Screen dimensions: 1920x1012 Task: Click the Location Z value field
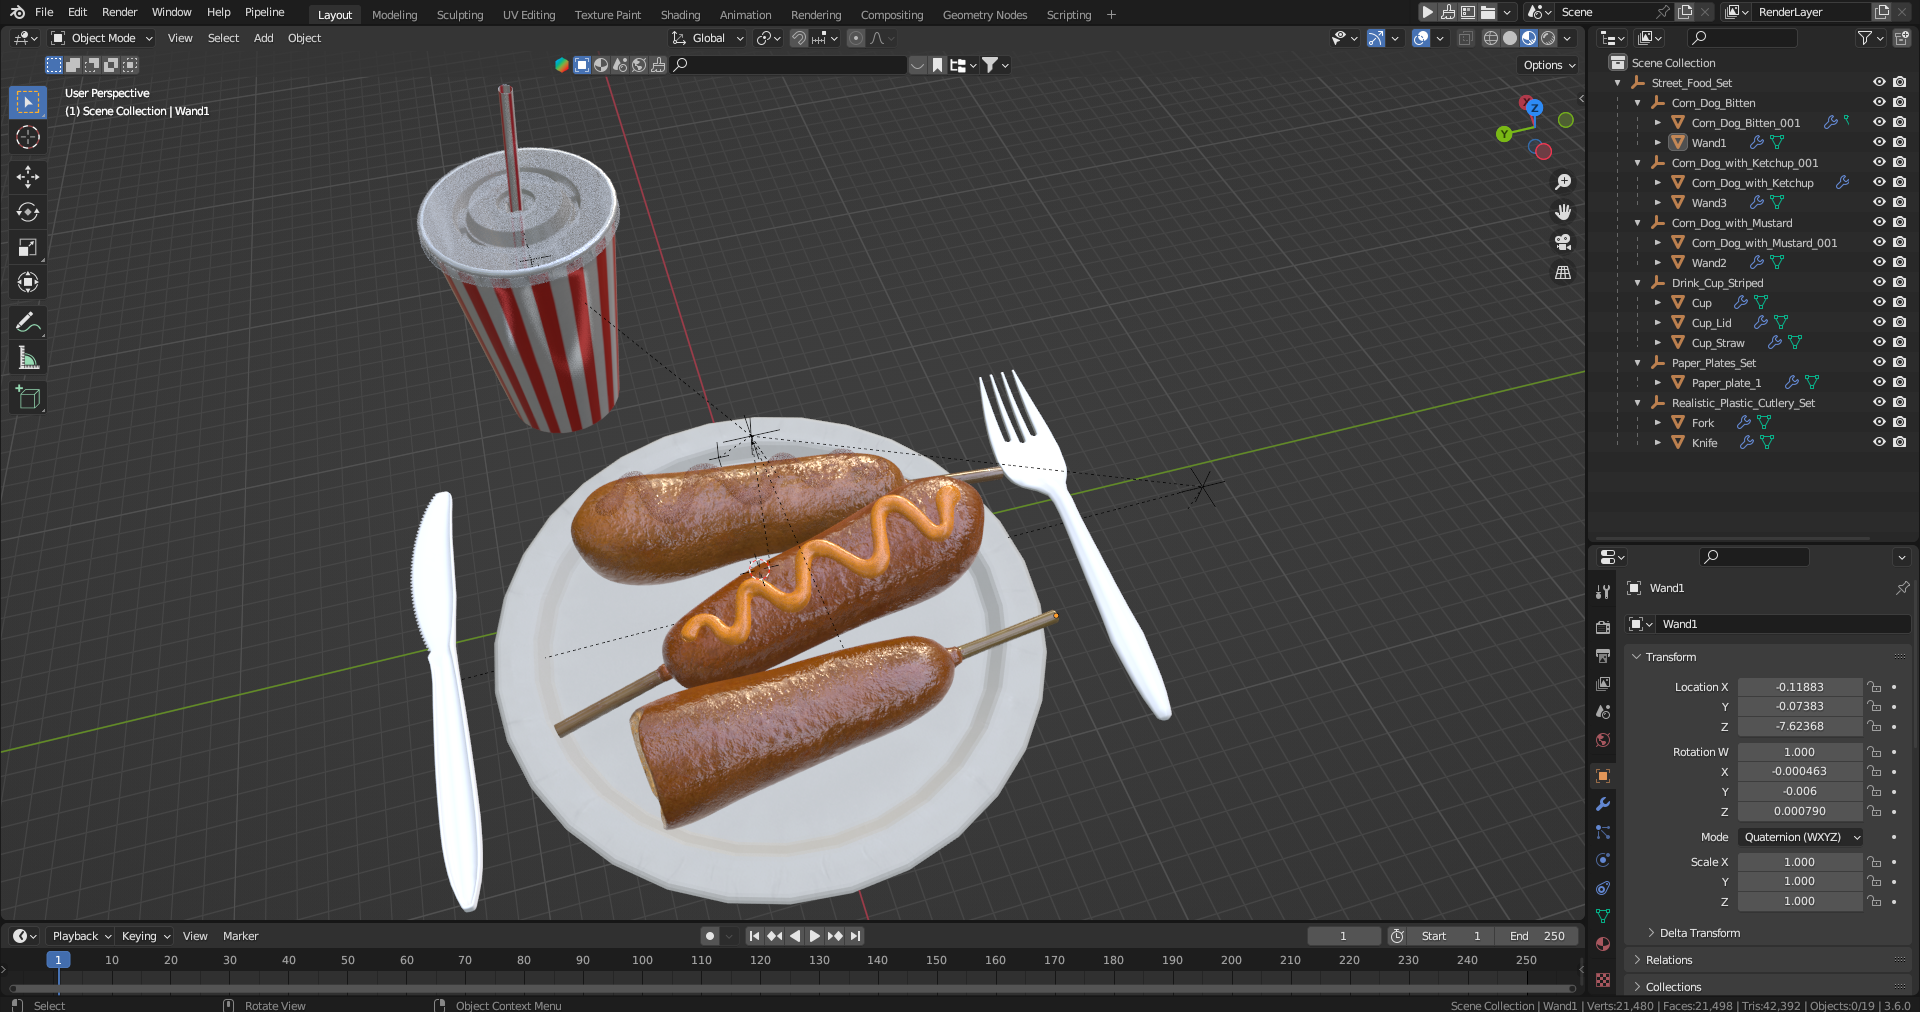tap(1800, 726)
